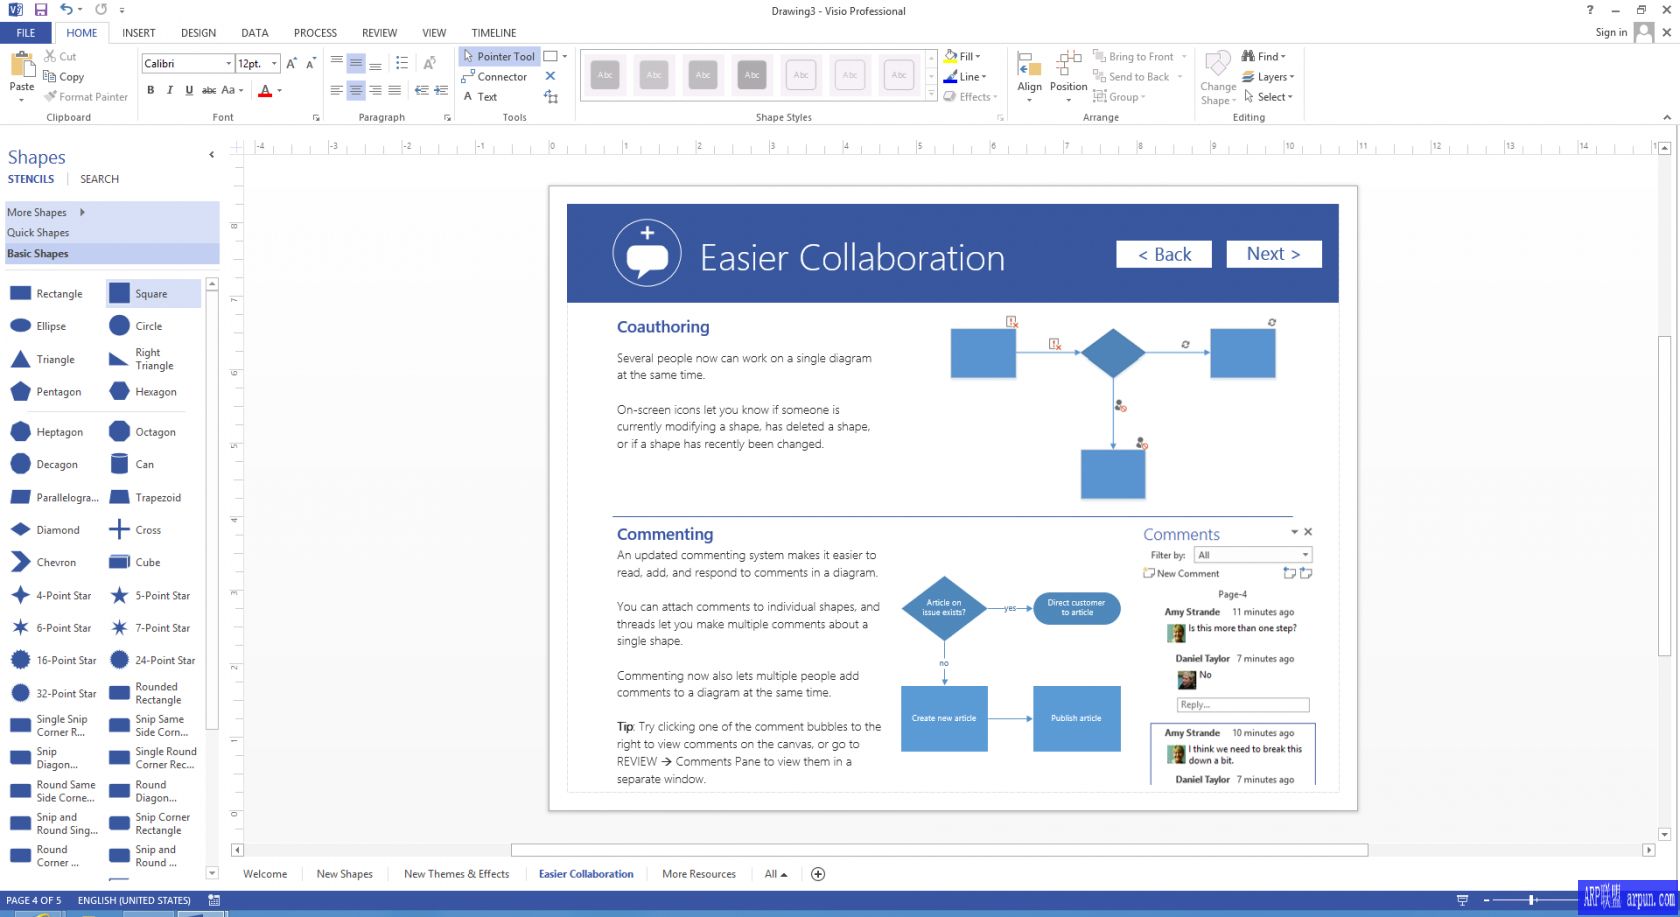Select the Pointer Tool

pyautogui.click(x=498, y=56)
